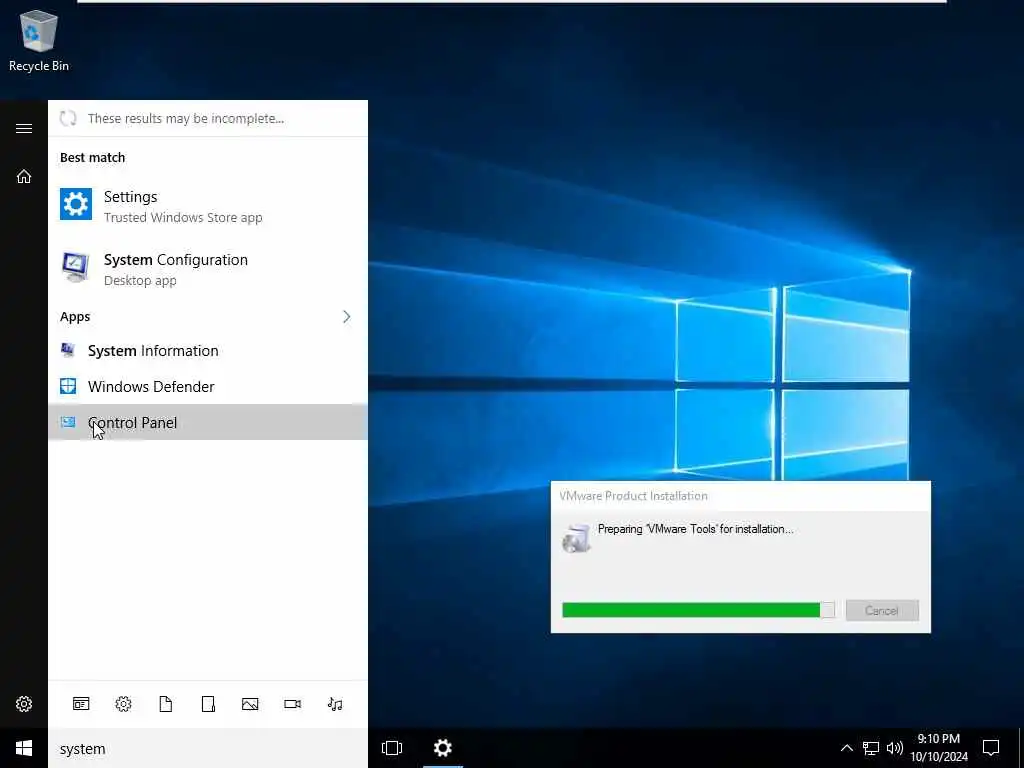This screenshot has height=768, width=1024.
Task: Filter search results by apps icon
Action: coord(81,704)
